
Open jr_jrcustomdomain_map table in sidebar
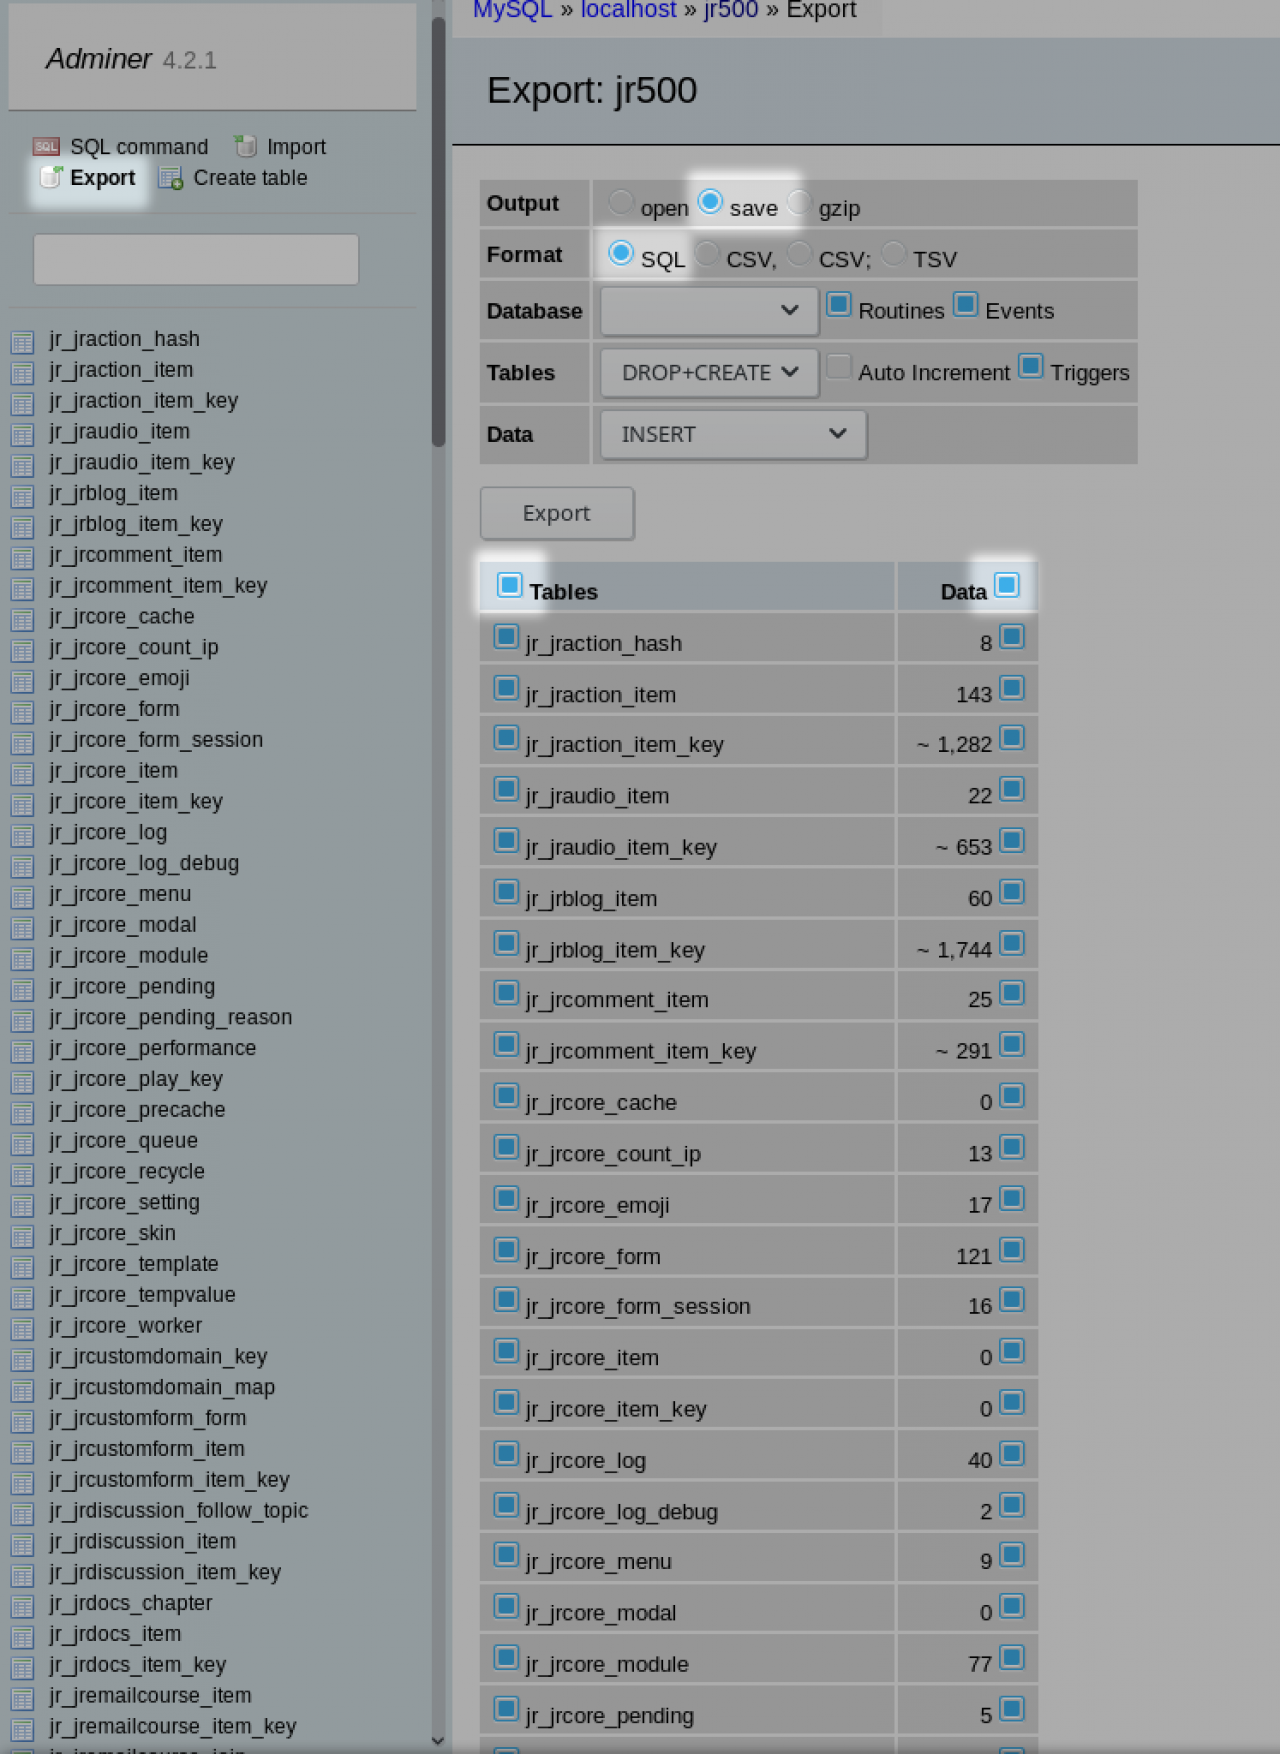(x=162, y=1387)
